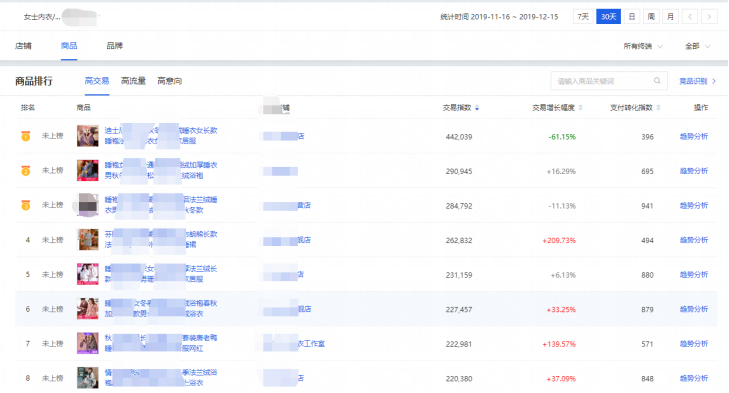Screen dimensions: 729x393
Task: Click the 442,039 transaction index value
Action: tap(459, 137)
